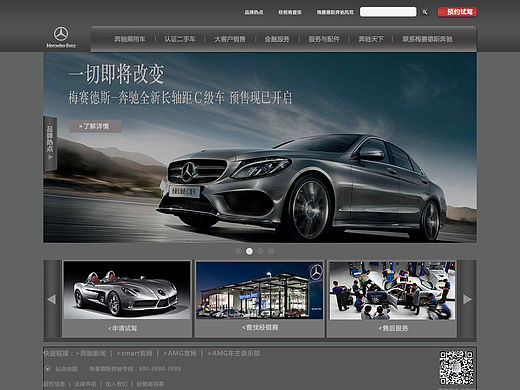Click the 经销商查询 top link

point(290,12)
